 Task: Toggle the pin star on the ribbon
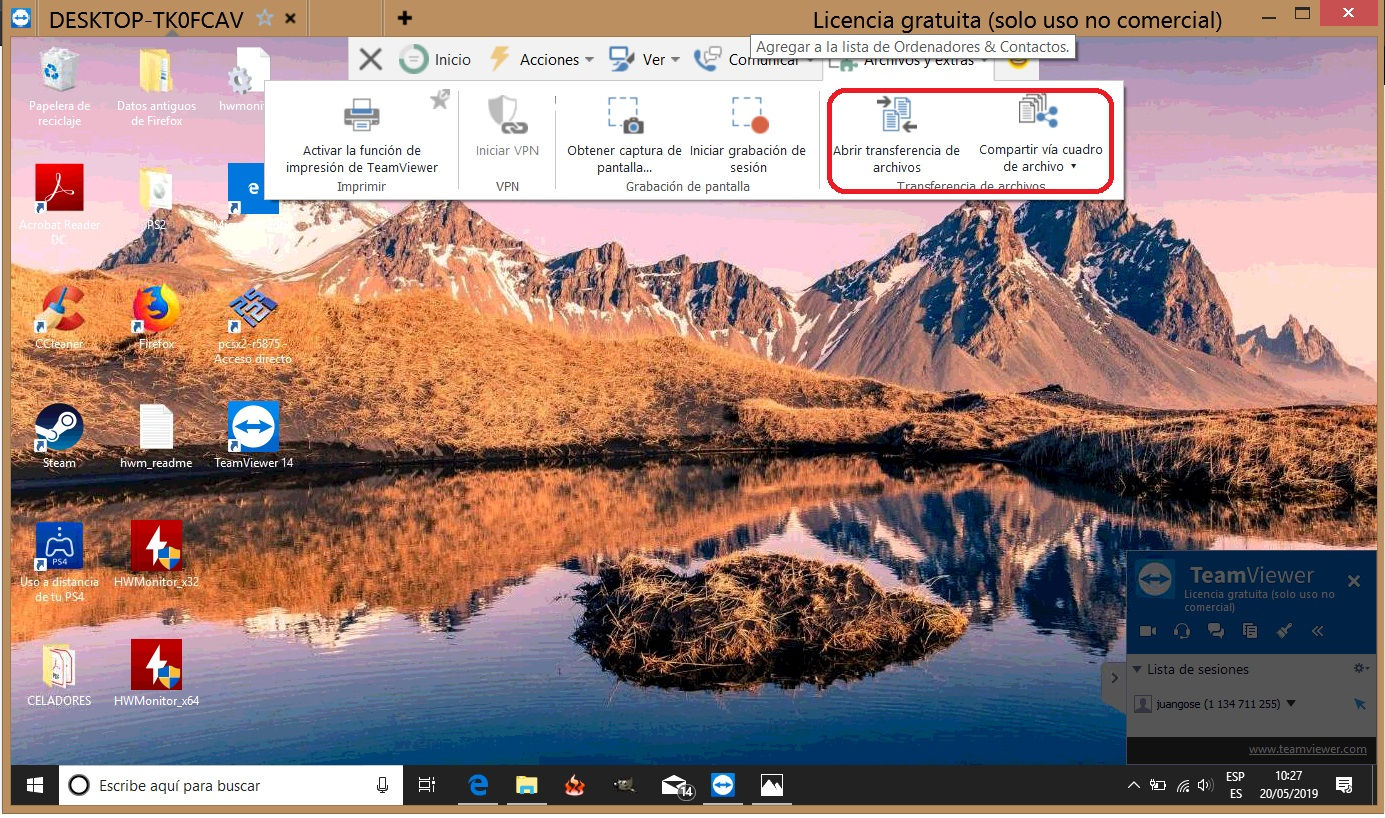(x=439, y=99)
